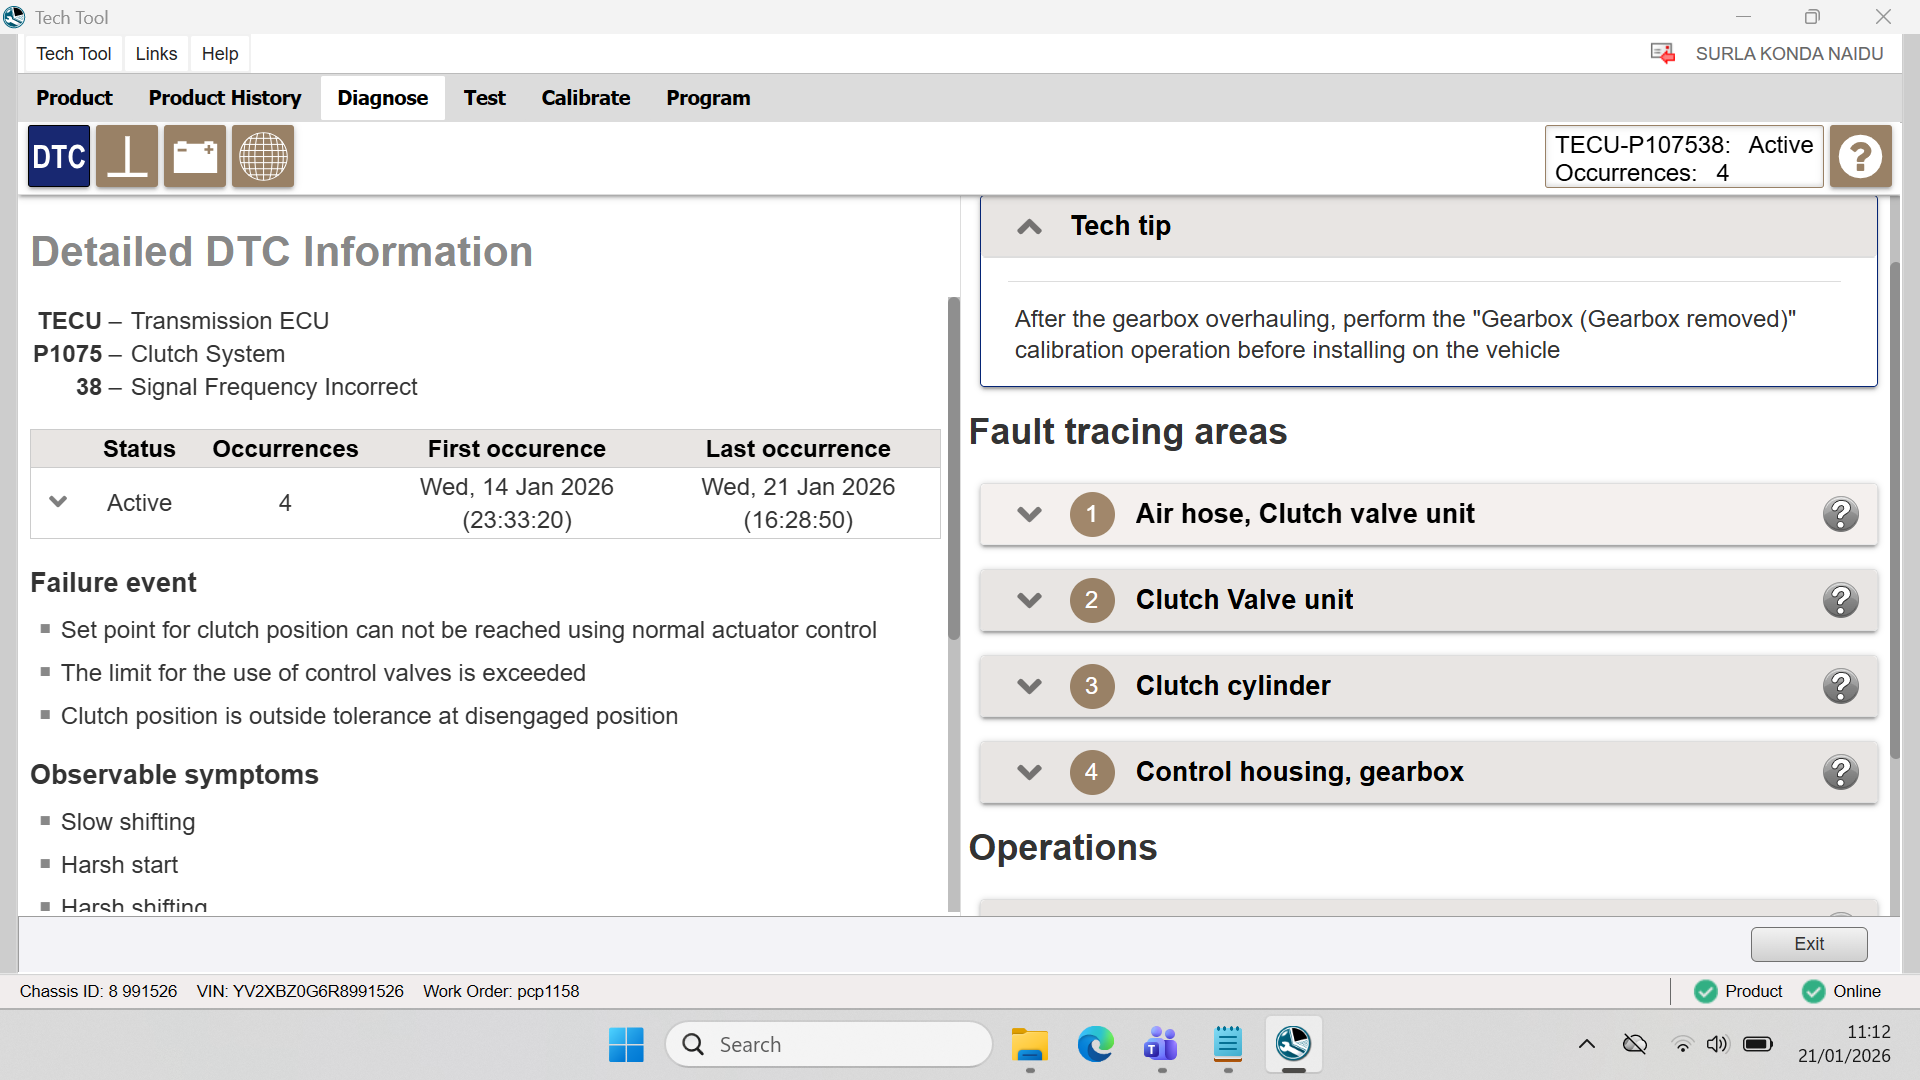Click the Exit button

tap(1809, 944)
